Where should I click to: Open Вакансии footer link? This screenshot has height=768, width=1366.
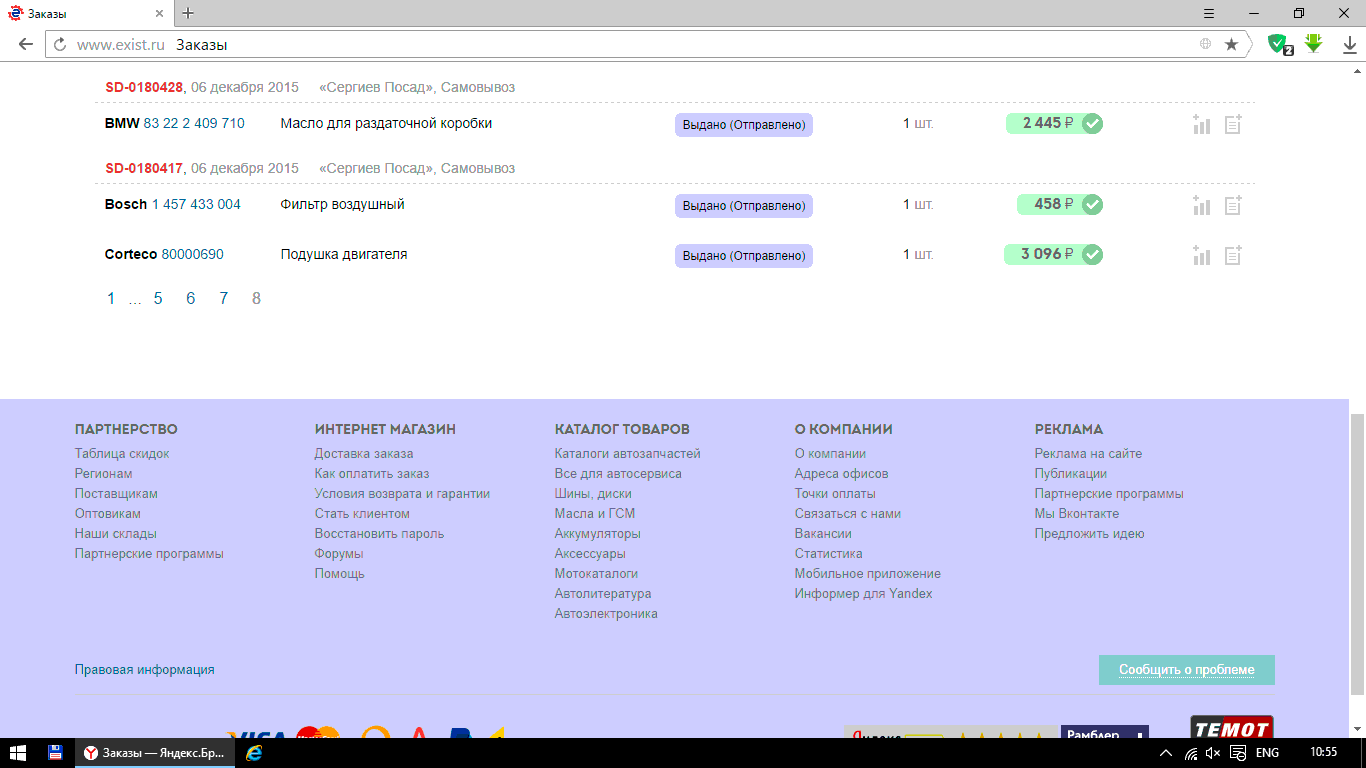point(823,533)
